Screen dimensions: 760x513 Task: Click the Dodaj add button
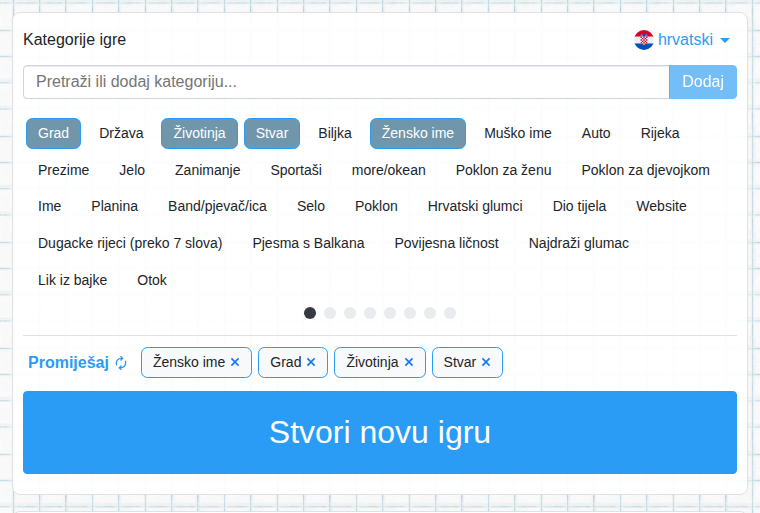coord(703,82)
